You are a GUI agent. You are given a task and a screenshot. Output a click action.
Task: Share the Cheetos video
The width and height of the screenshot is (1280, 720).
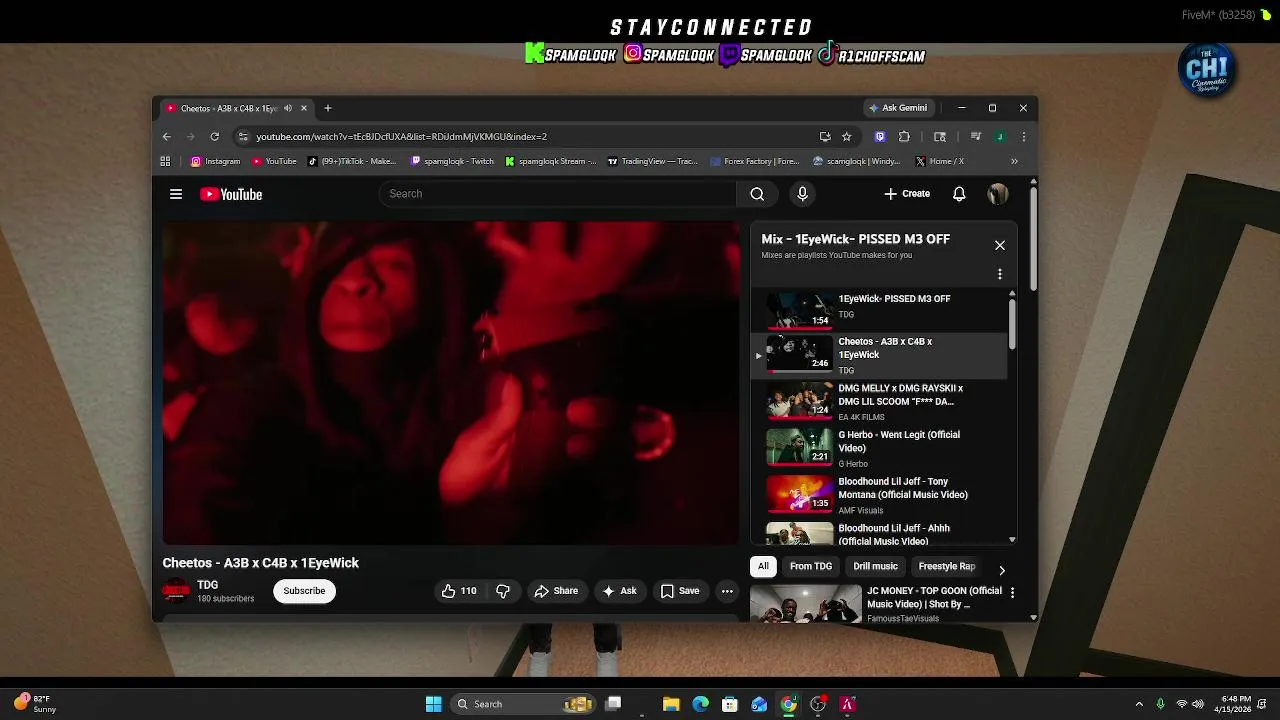point(556,591)
